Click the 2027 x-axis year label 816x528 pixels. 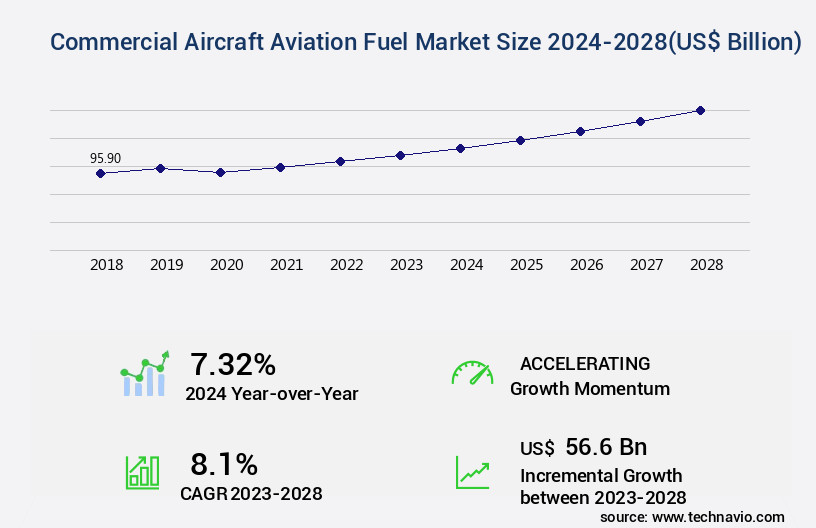[x=646, y=265]
